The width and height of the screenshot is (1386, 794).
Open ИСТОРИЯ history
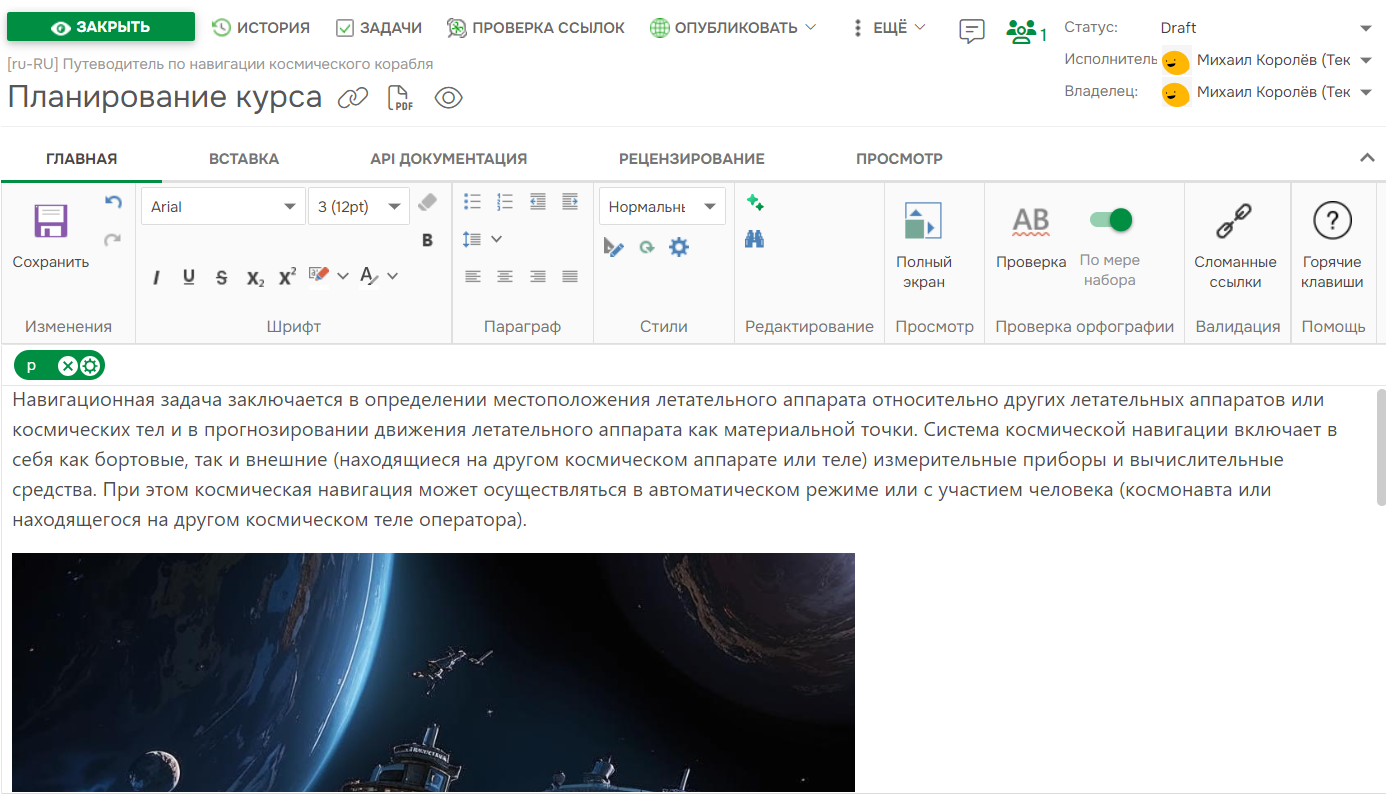coord(261,28)
